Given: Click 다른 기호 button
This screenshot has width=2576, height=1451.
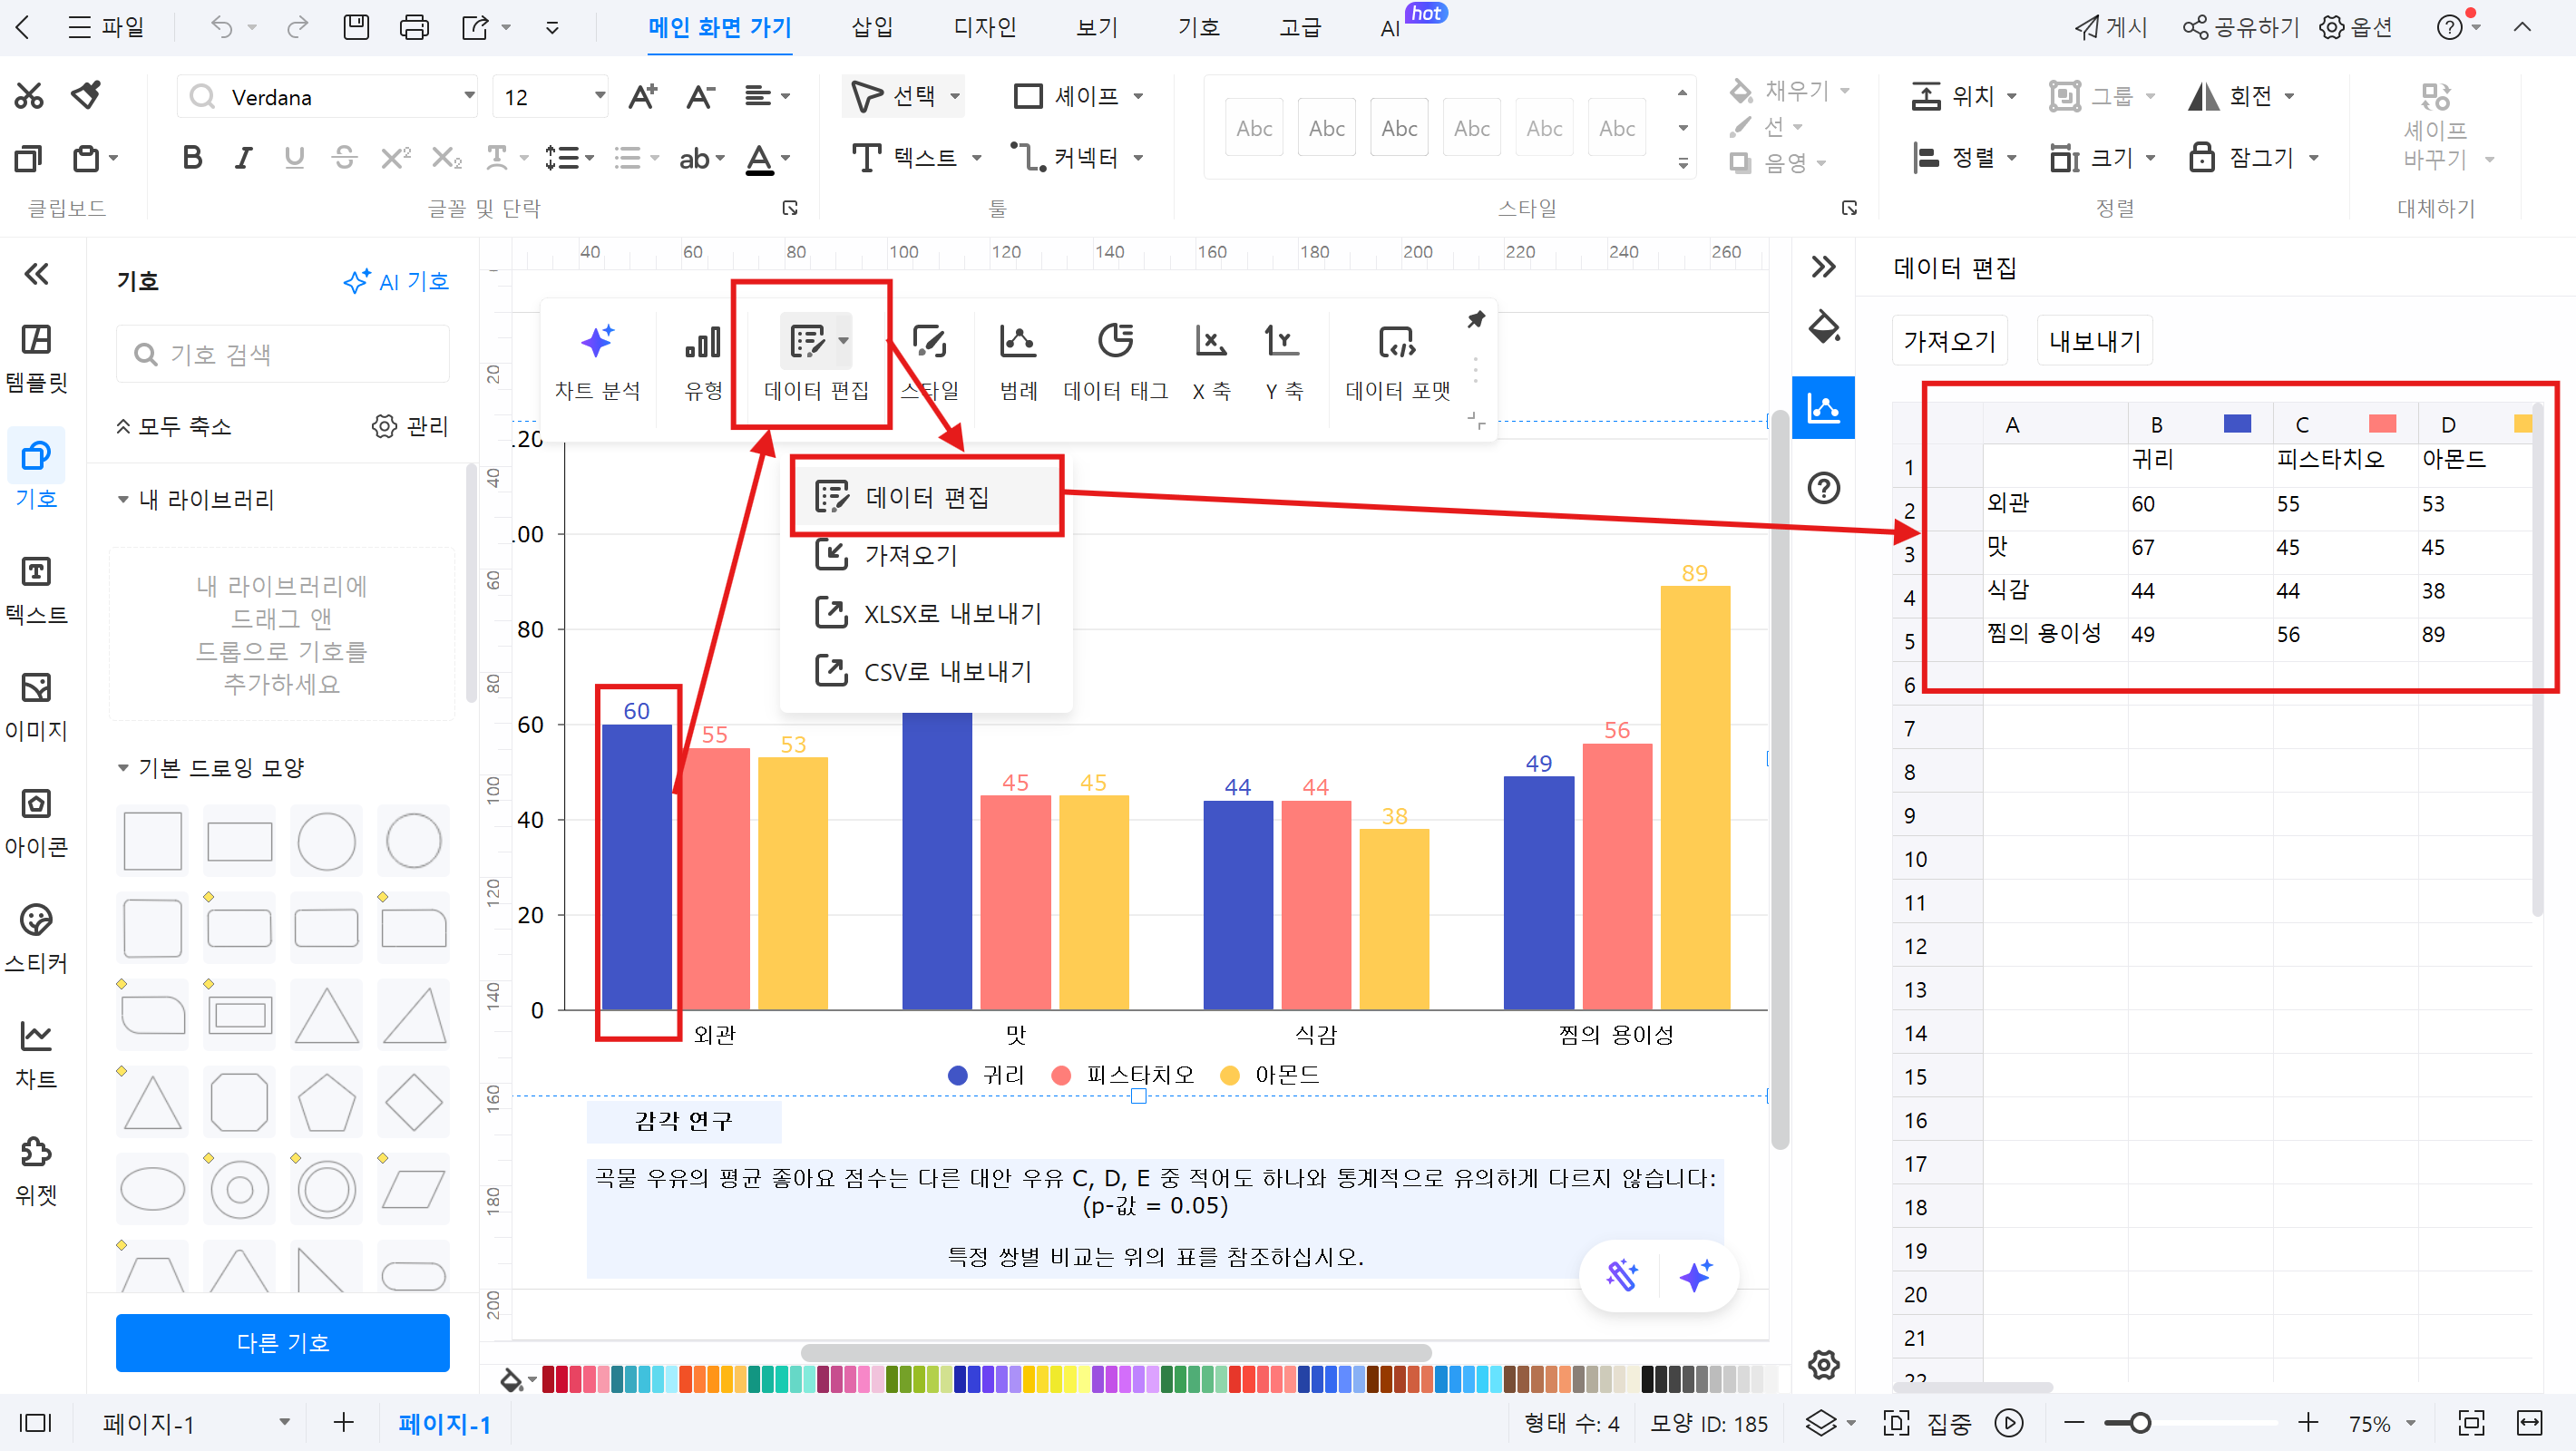Looking at the screenshot, I should click(x=283, y=1342).
